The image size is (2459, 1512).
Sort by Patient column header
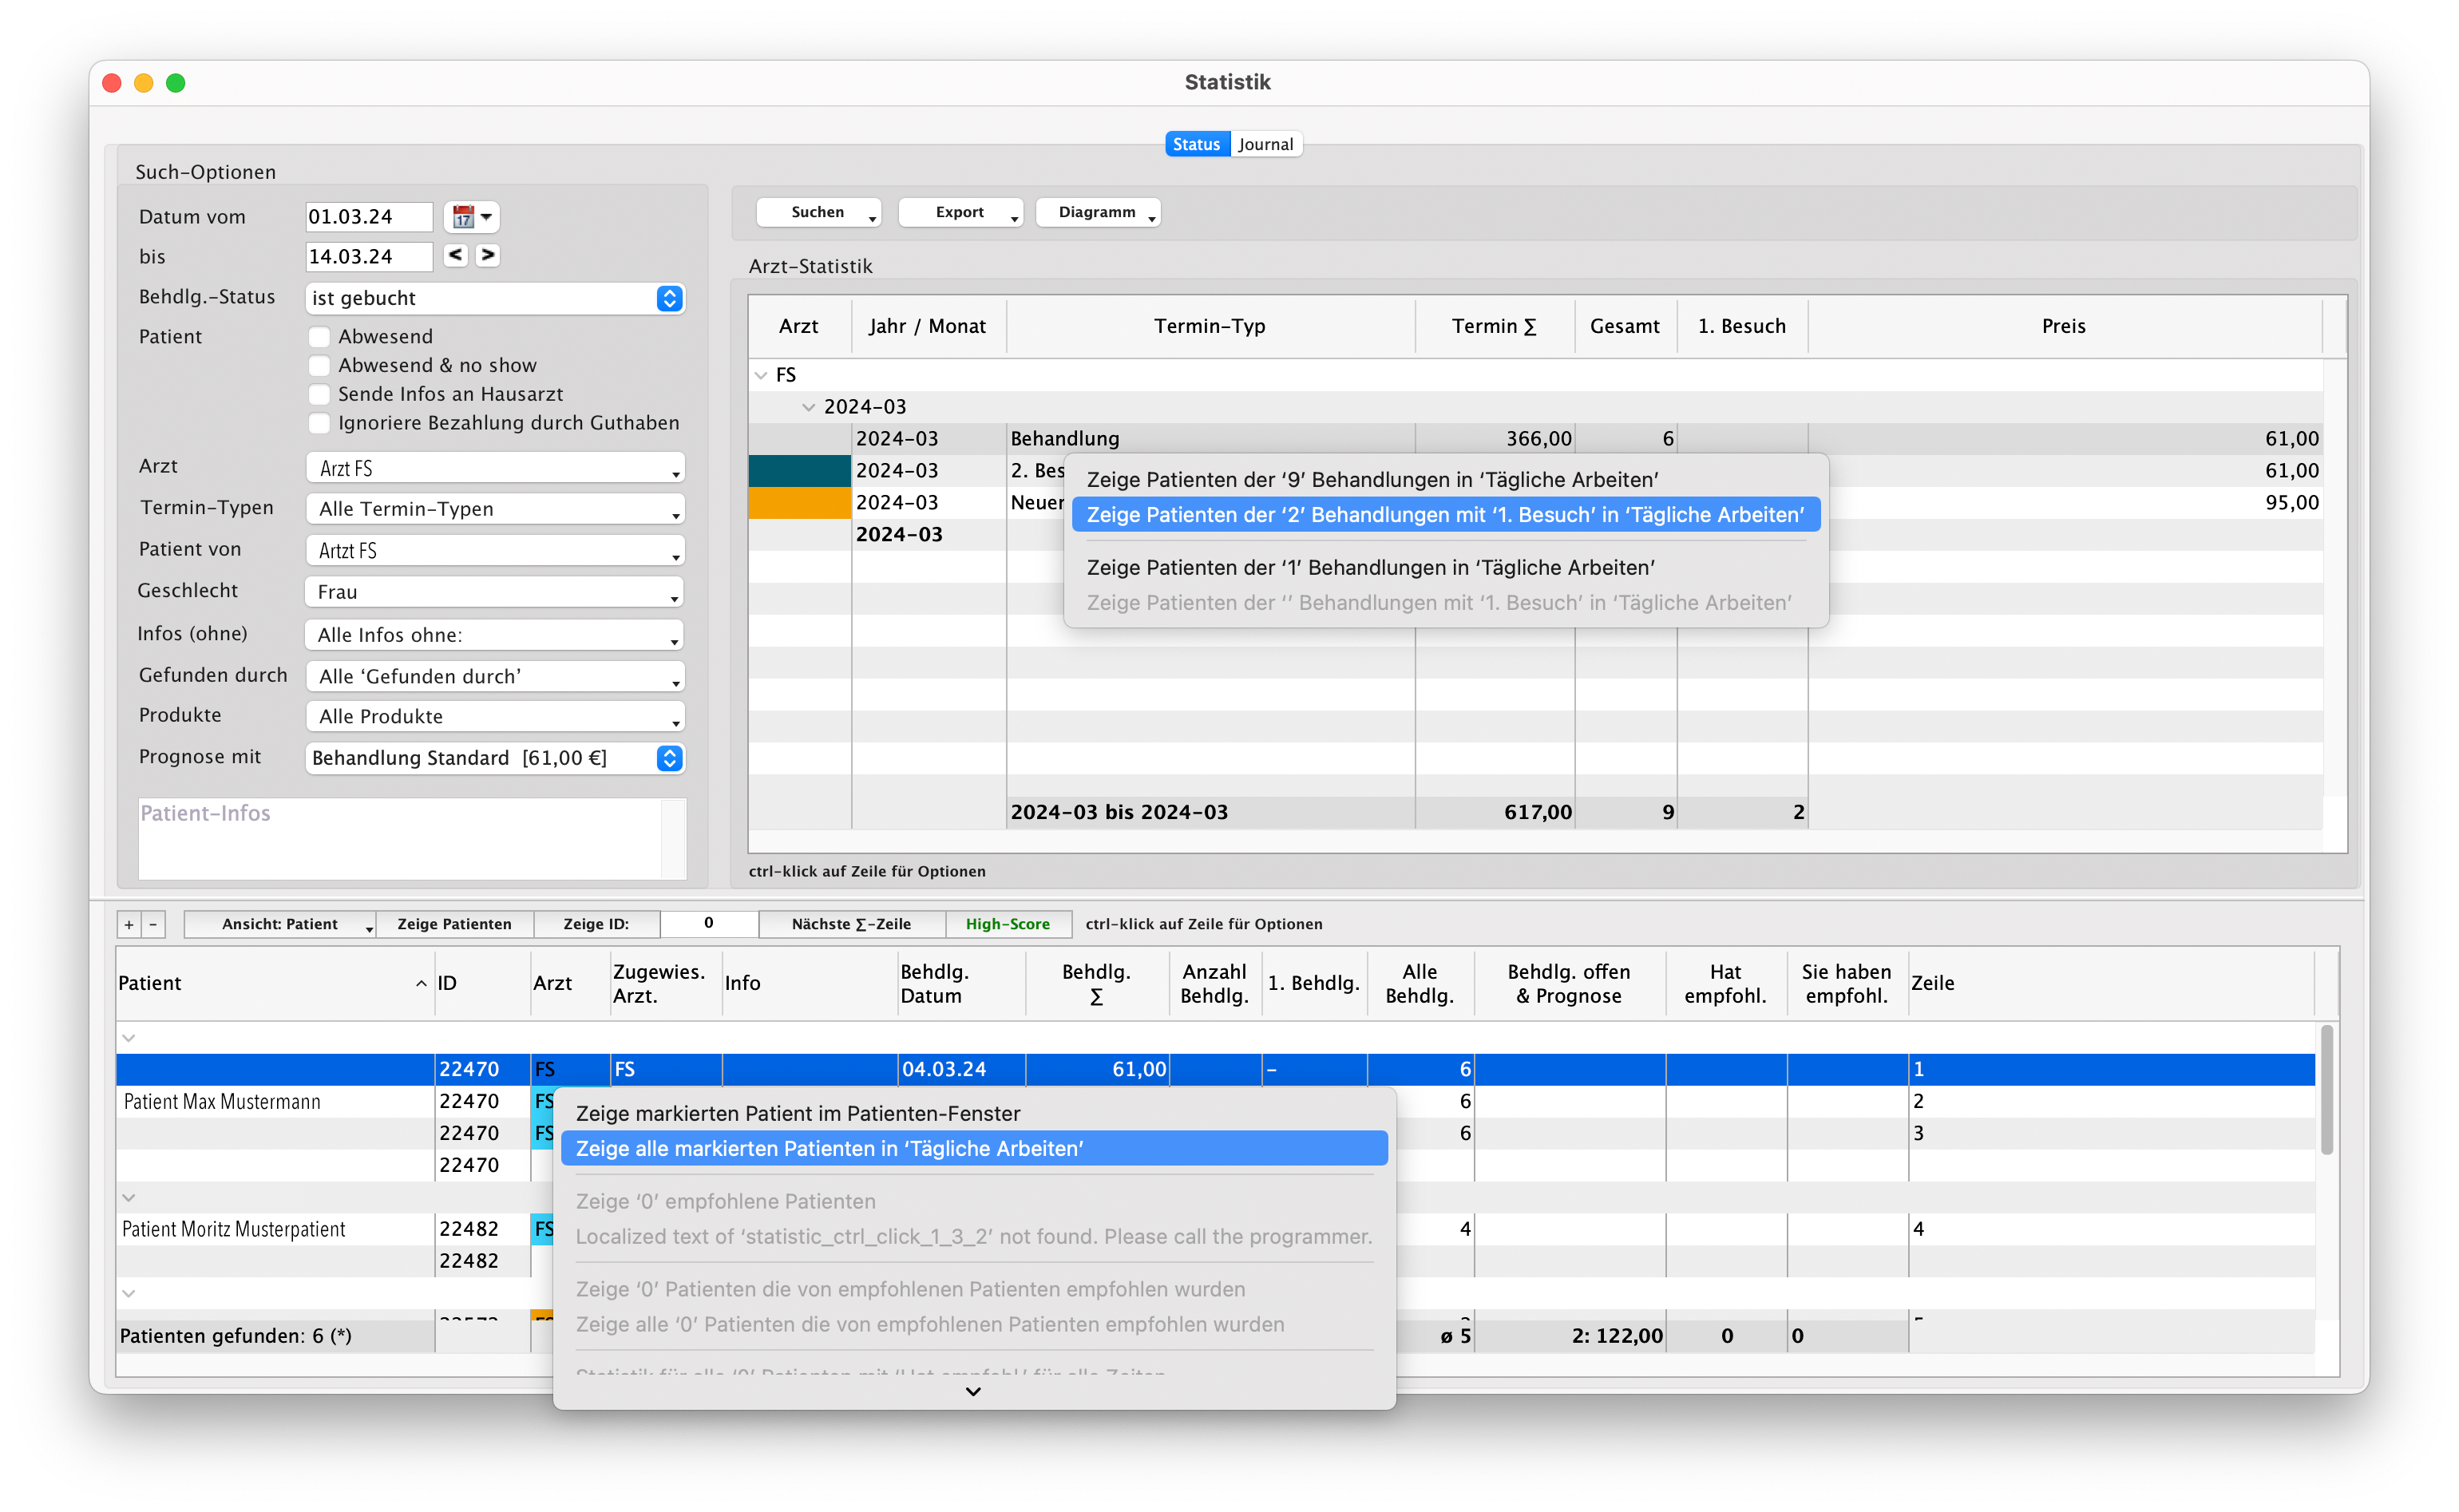click(x=274, y=984)
